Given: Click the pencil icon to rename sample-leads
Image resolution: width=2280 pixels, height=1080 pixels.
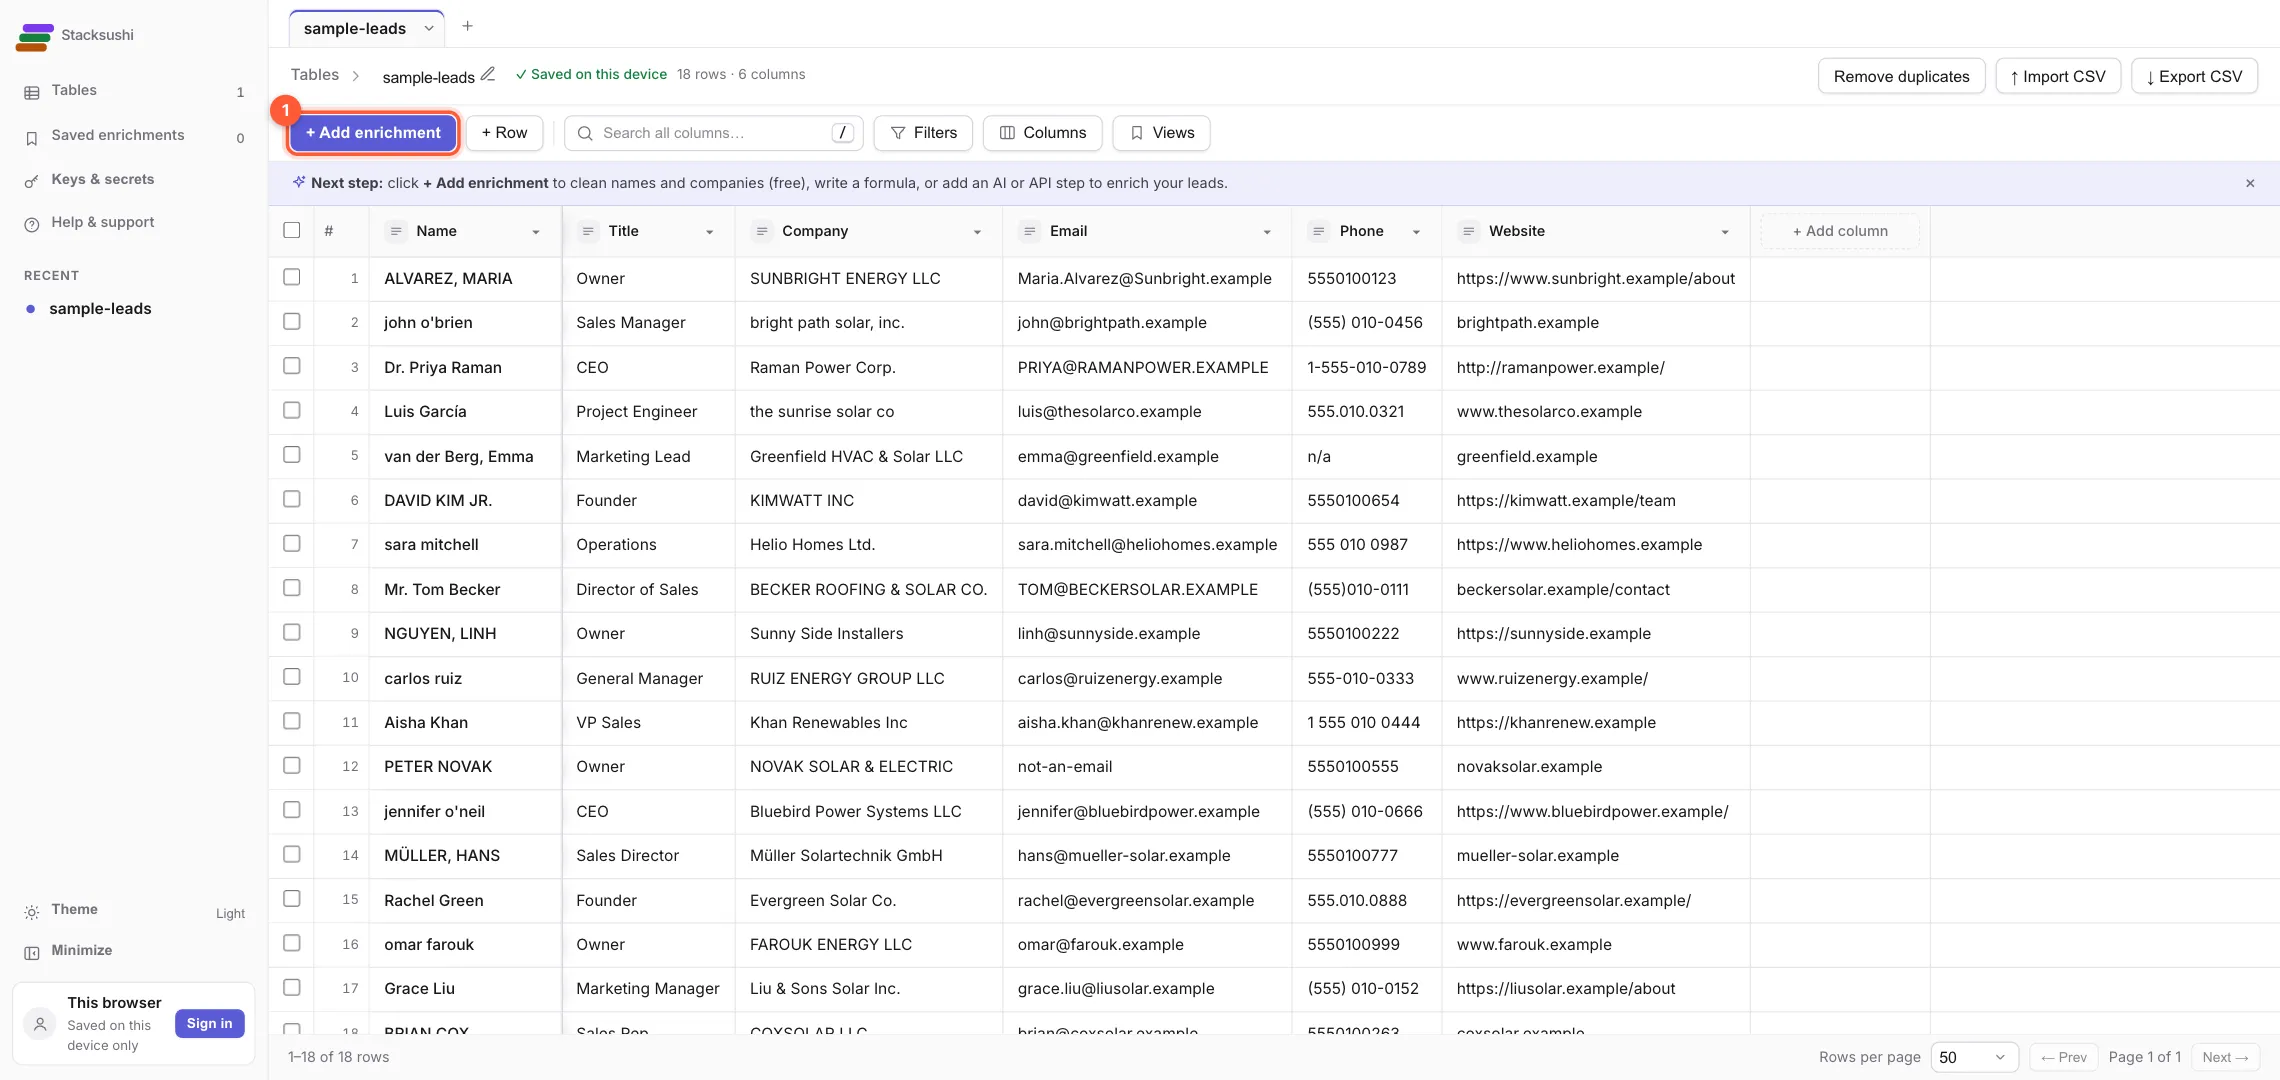Looking at the screenshot, I should click(x=488, y=74).
